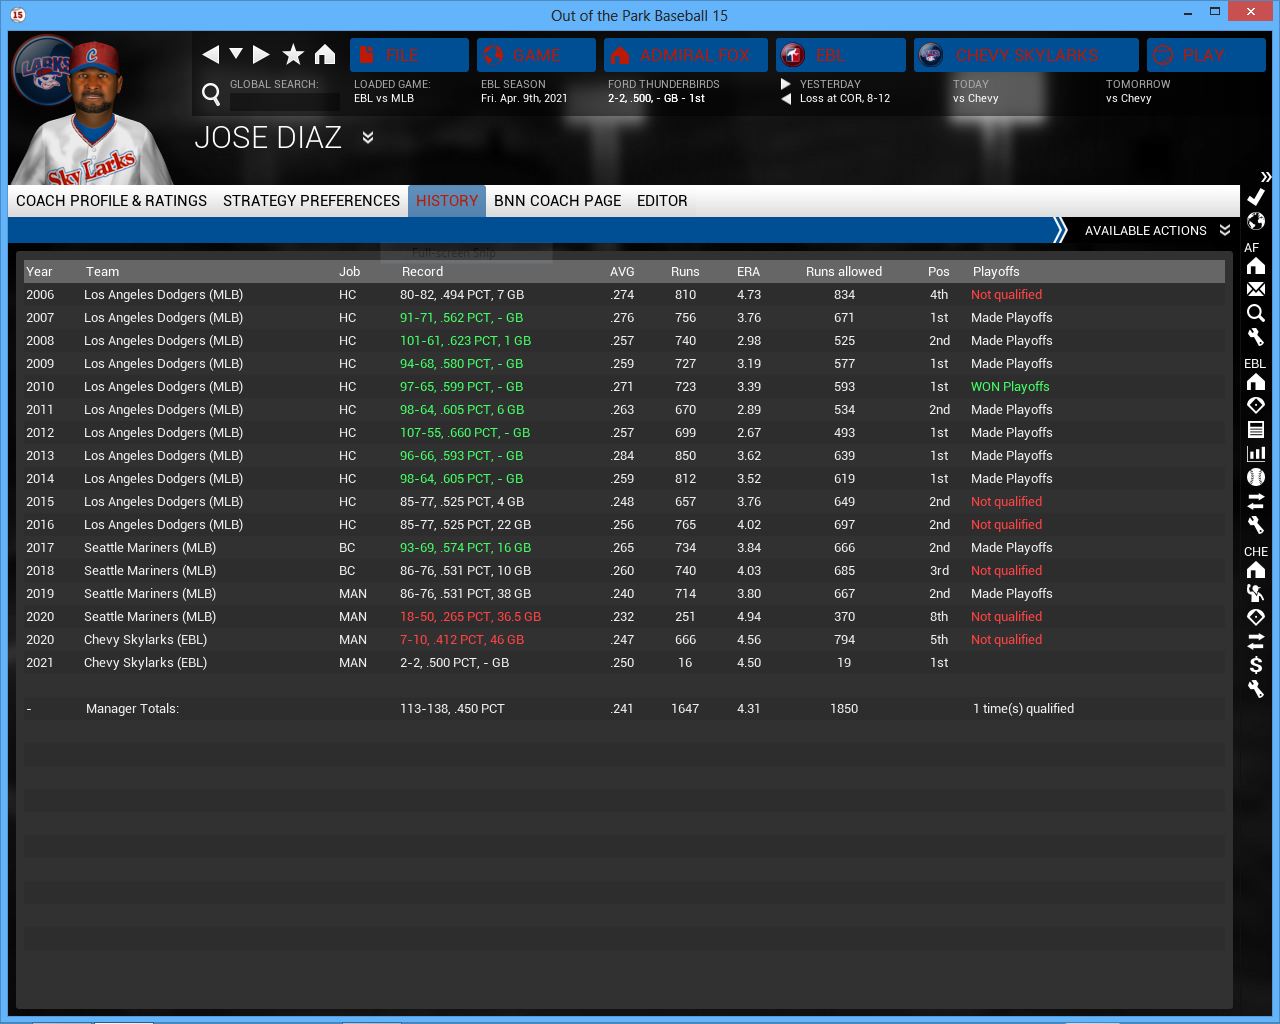Image resolution: width=1280 pixels, height=1024 pixels.
Task: Click the "2-2, .500, - GB - 1st" team record
Action: click(x=656, y=98)
